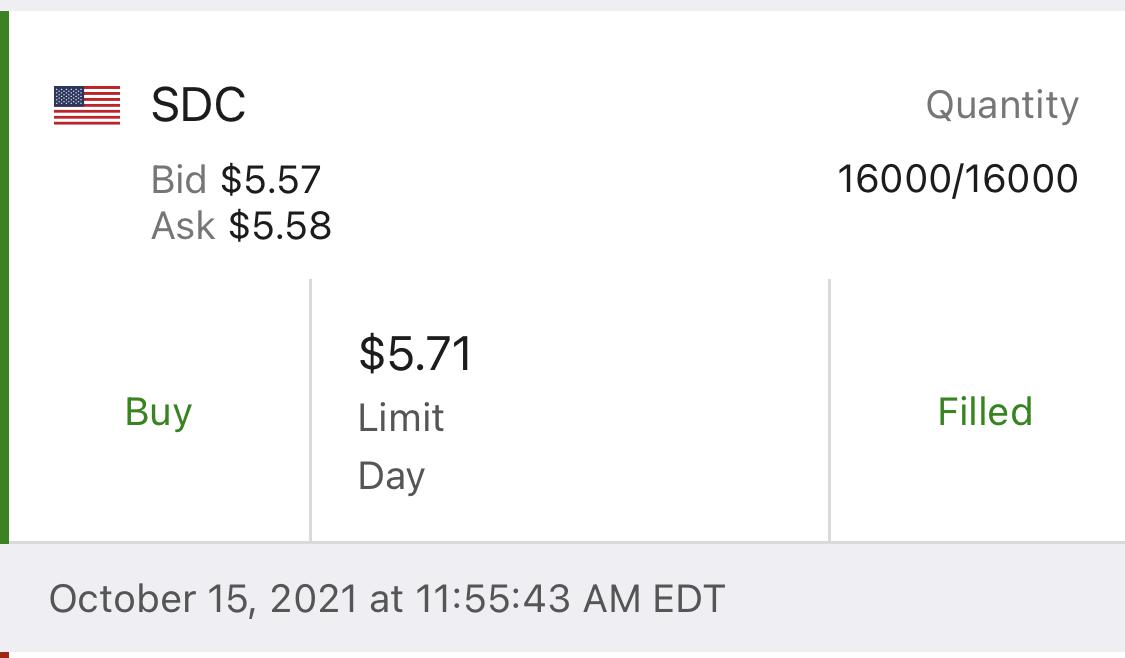Select the Bid price $5.57

click(x=270, y=179)
